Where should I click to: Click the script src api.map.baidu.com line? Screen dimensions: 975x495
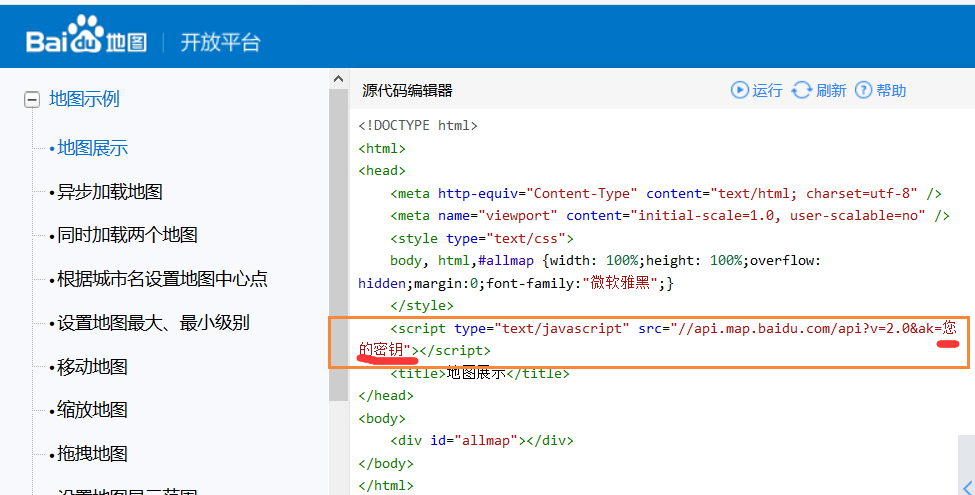(673, 328)
